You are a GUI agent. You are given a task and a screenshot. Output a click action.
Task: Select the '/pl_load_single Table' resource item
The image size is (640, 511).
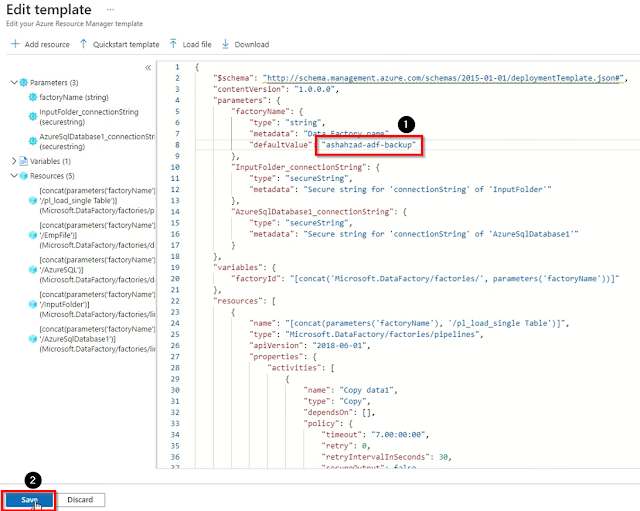pyautogui.click(x=97, y=200)
